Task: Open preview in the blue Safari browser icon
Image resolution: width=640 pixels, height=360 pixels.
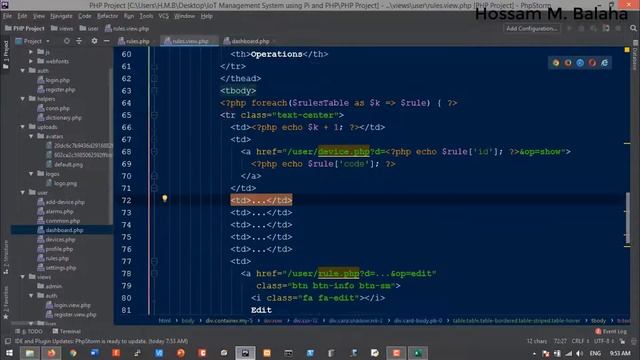Action: [x=580, y=63]
